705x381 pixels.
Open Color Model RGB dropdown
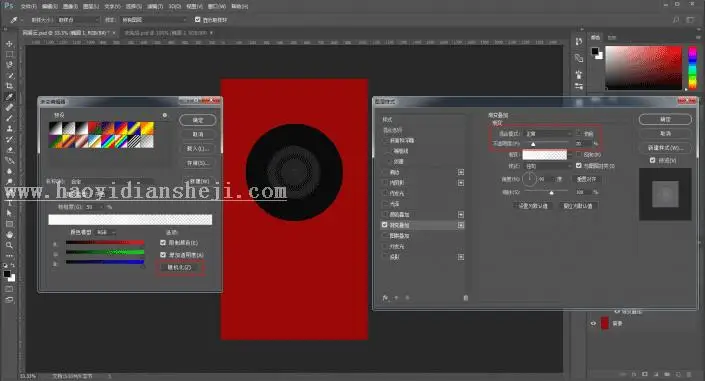tap(106, 232)
